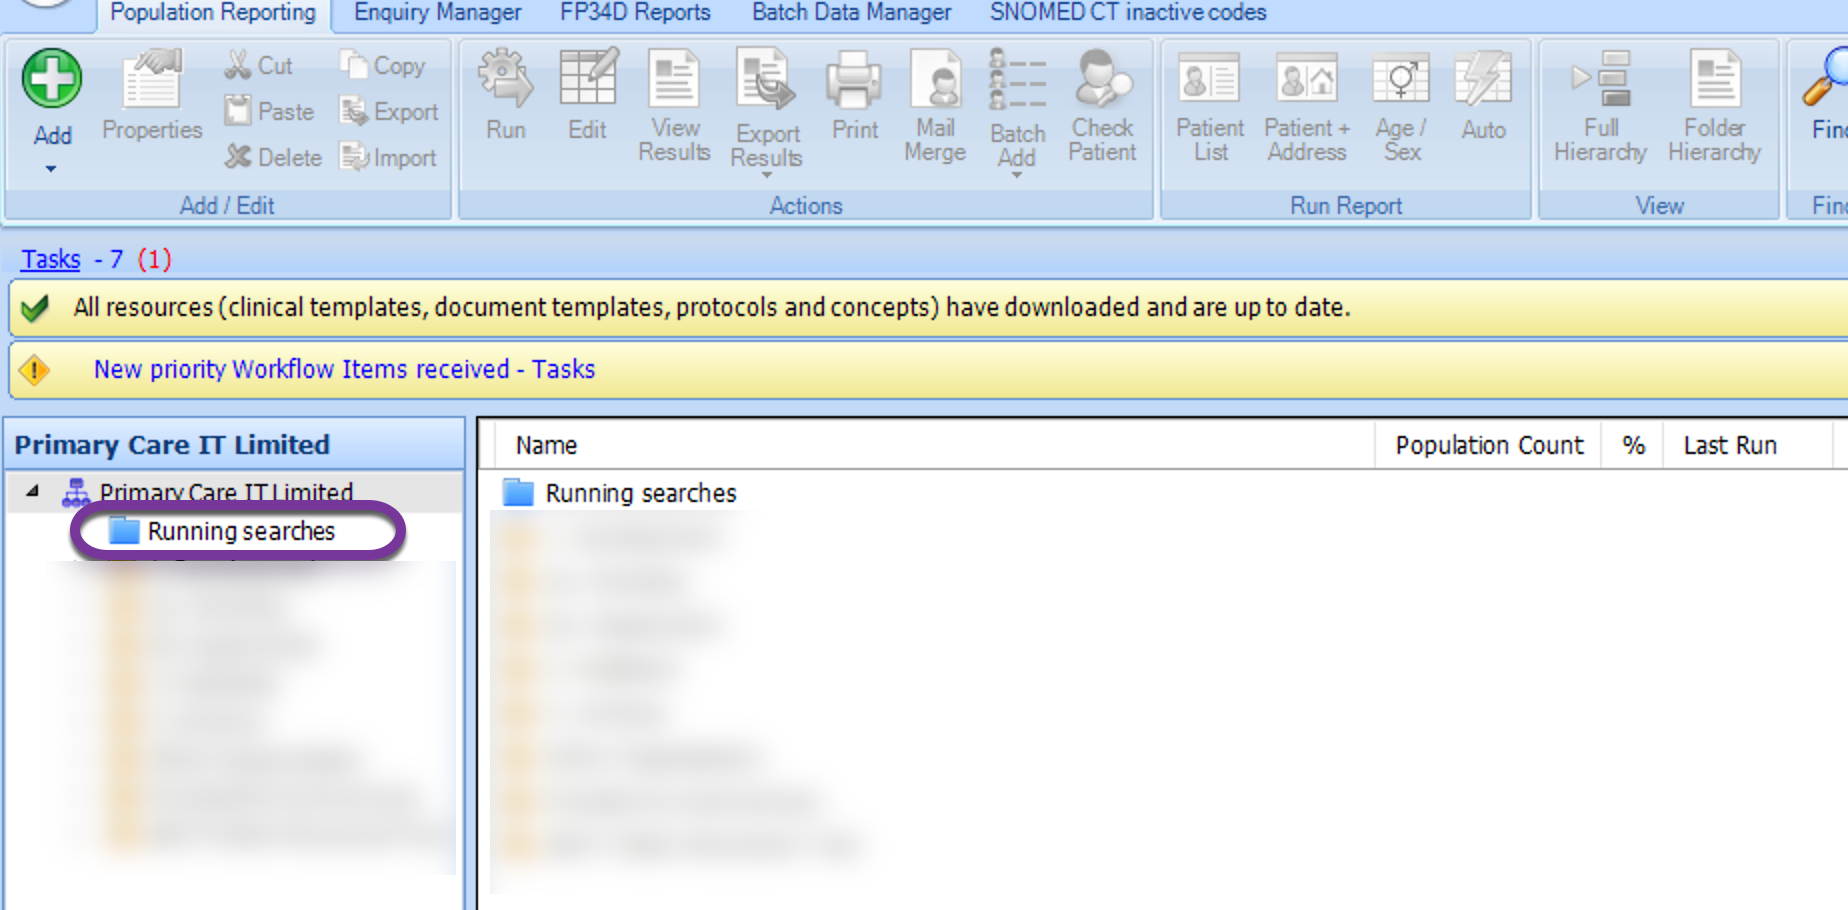
Task: Open the Enquiry Manager tab
Action: click(x=437, y=13)
